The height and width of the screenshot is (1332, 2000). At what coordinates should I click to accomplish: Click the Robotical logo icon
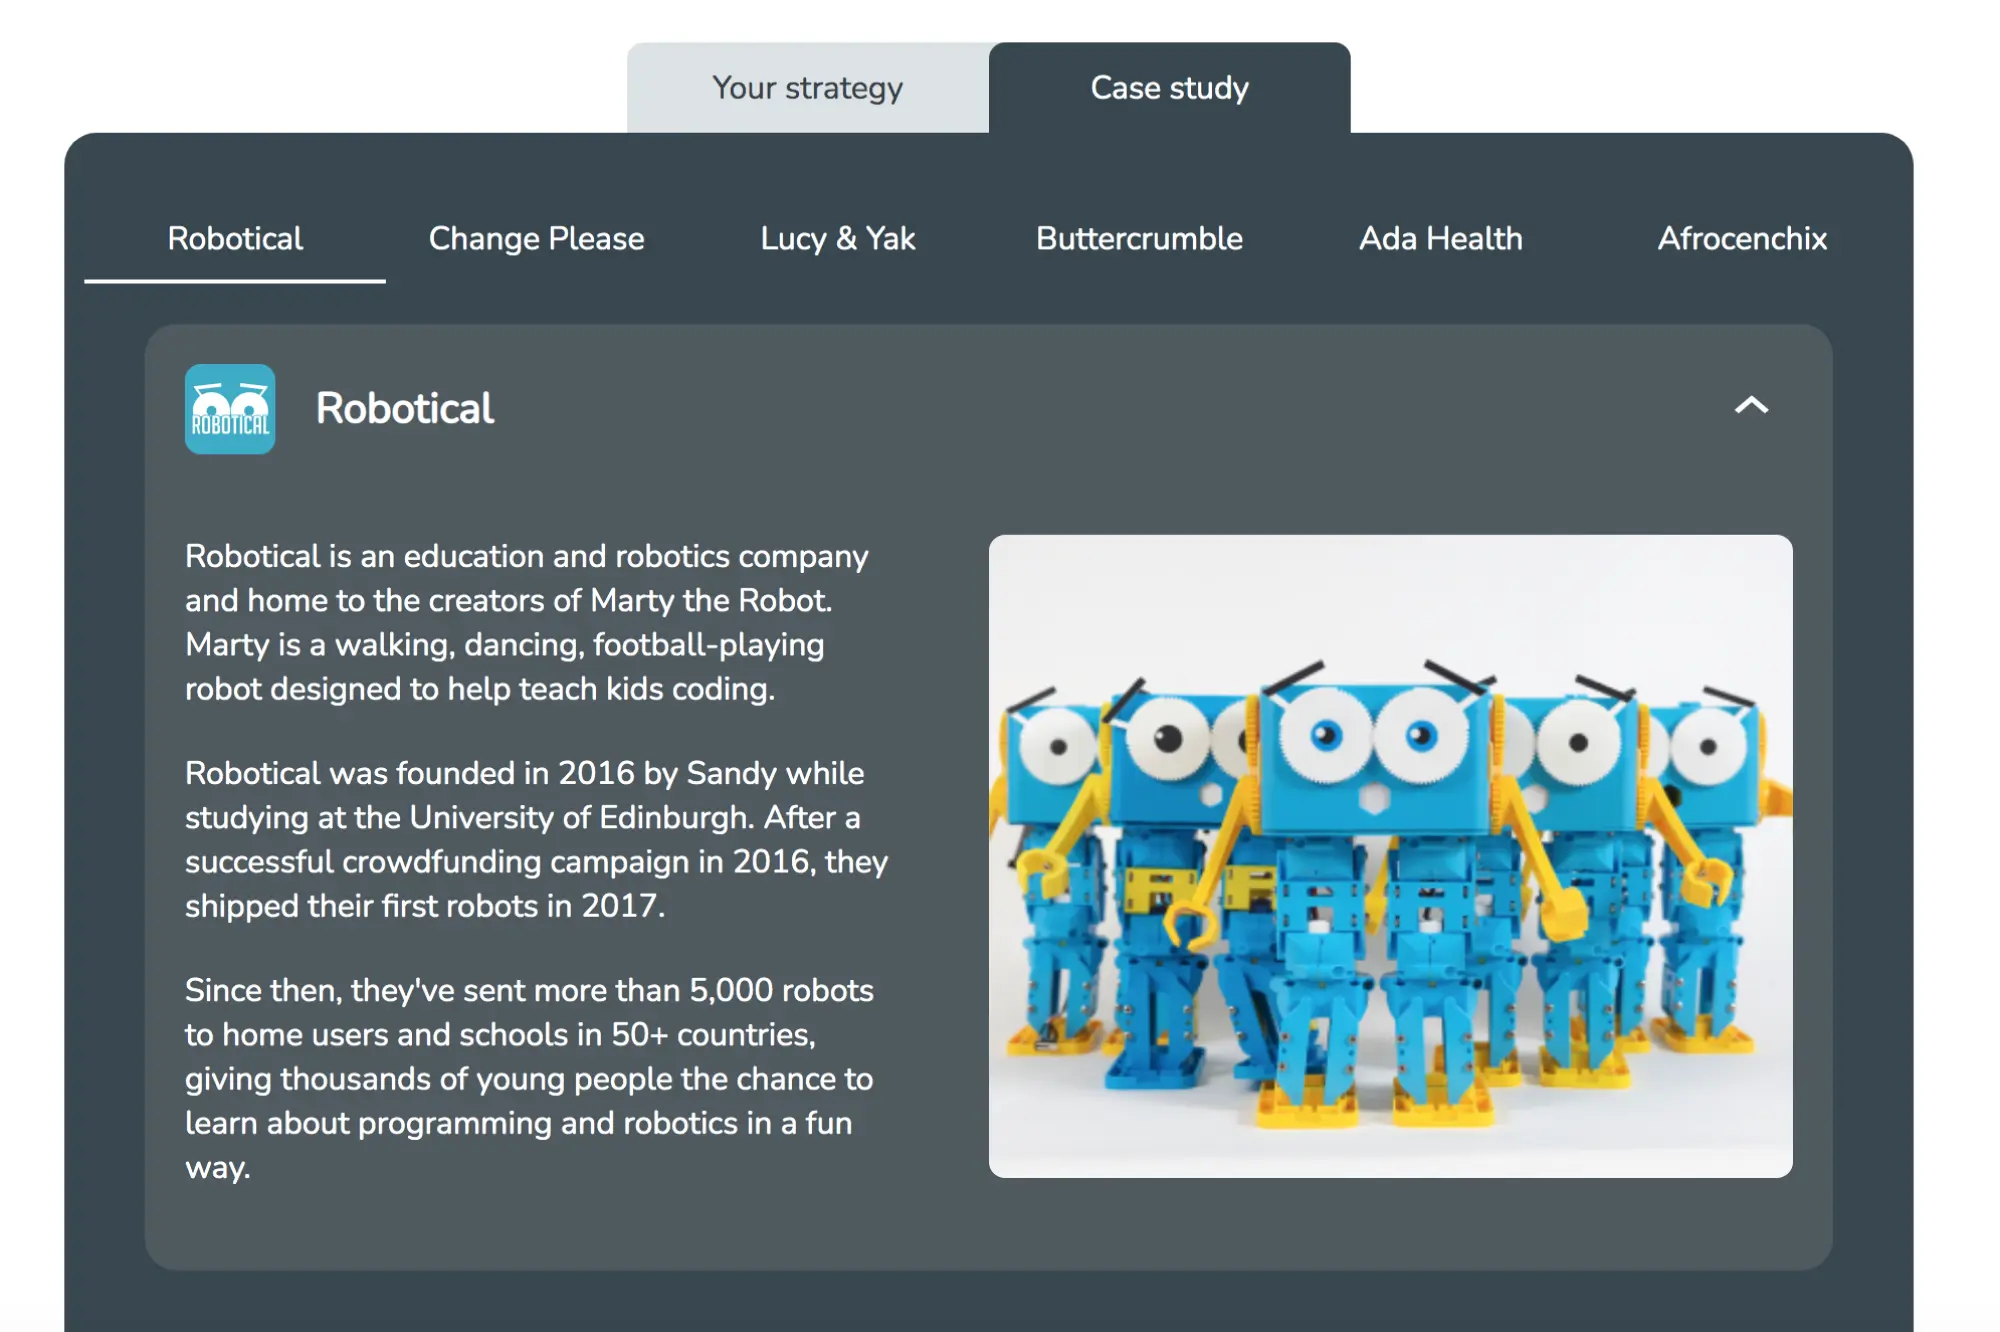pyautogui.click(x=230, y=409)
